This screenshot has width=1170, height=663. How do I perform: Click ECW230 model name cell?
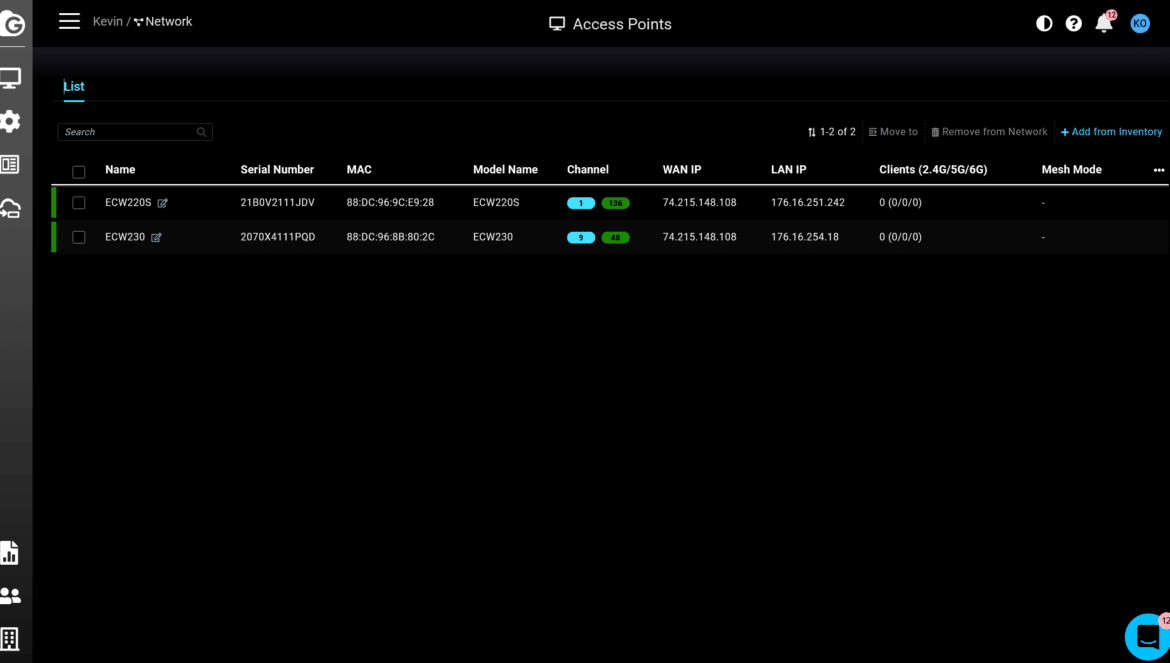[x=492, y=237]
